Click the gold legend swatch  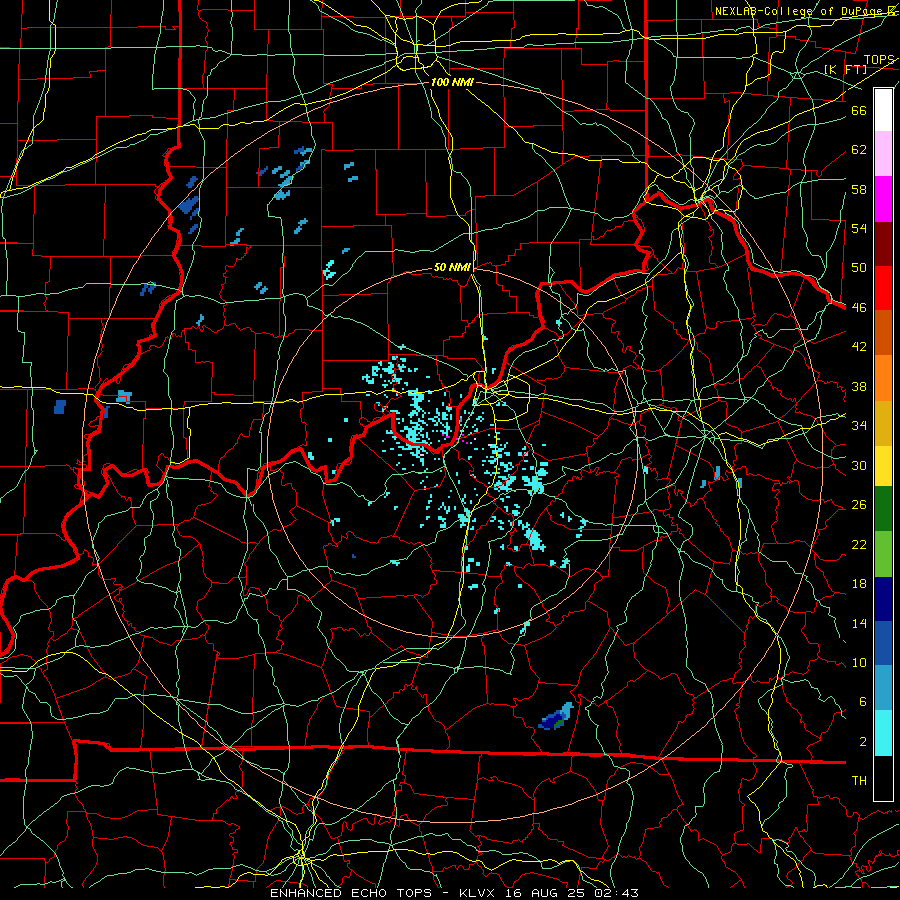click(883, 423)
